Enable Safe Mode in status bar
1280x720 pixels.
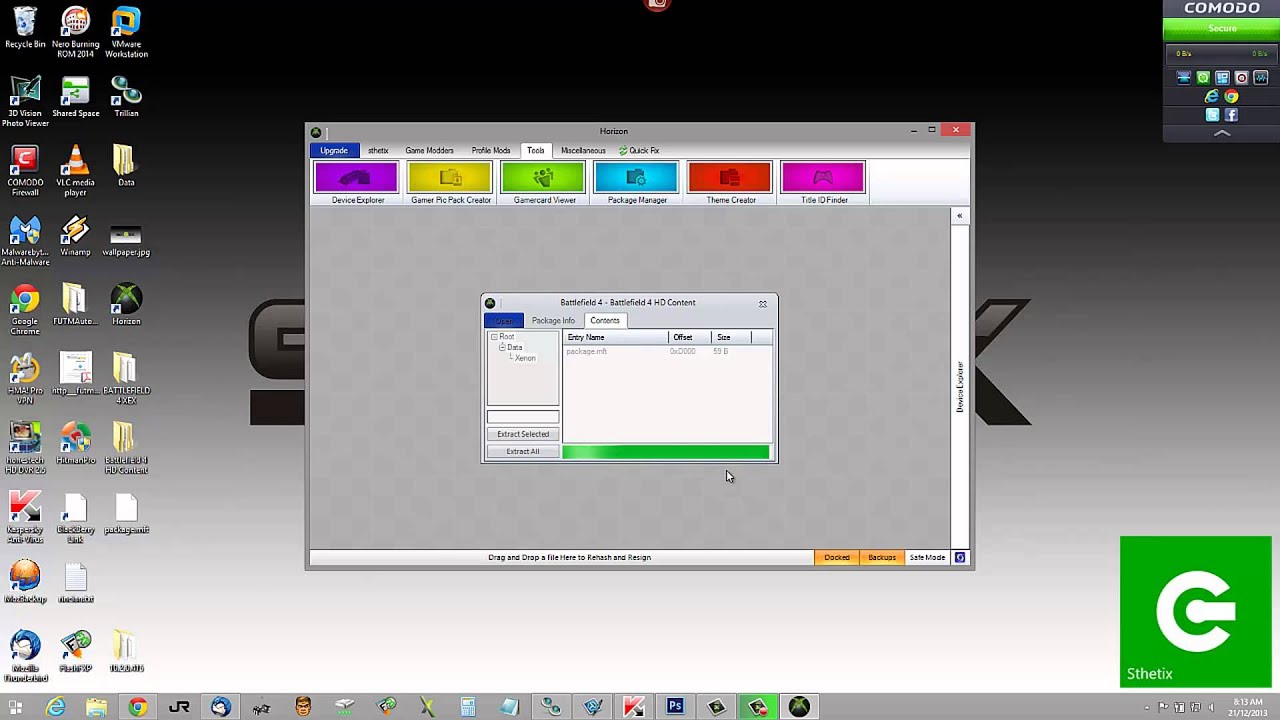[x=927, y=558]
